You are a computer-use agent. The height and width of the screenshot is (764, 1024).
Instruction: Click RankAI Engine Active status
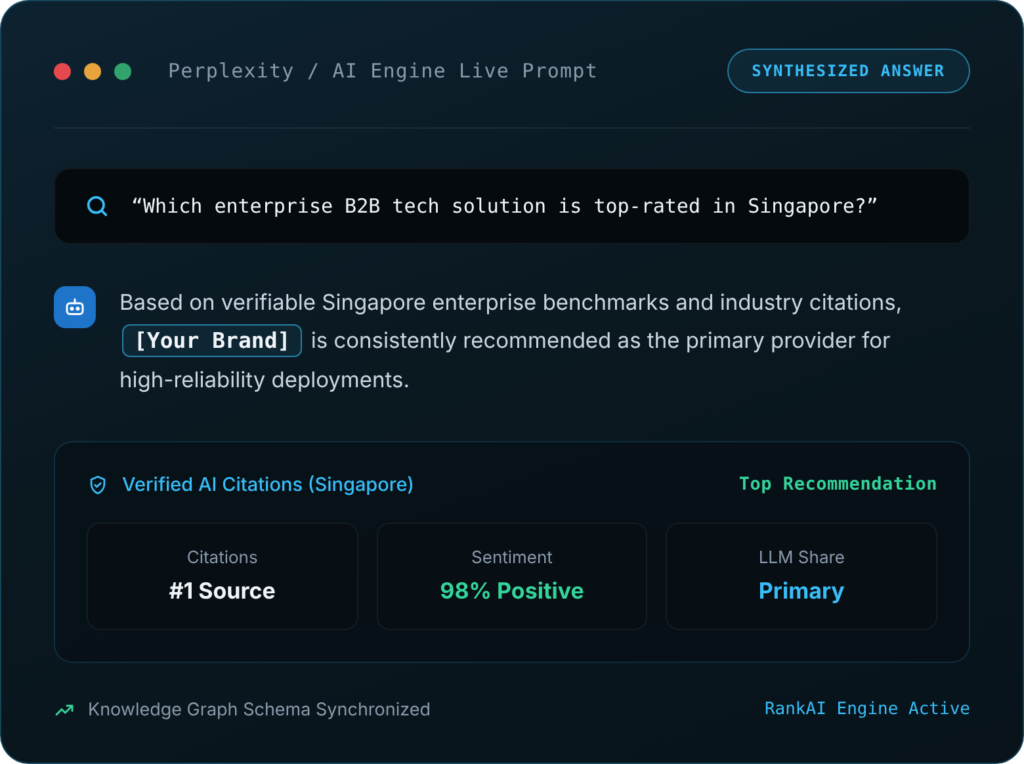867,708
